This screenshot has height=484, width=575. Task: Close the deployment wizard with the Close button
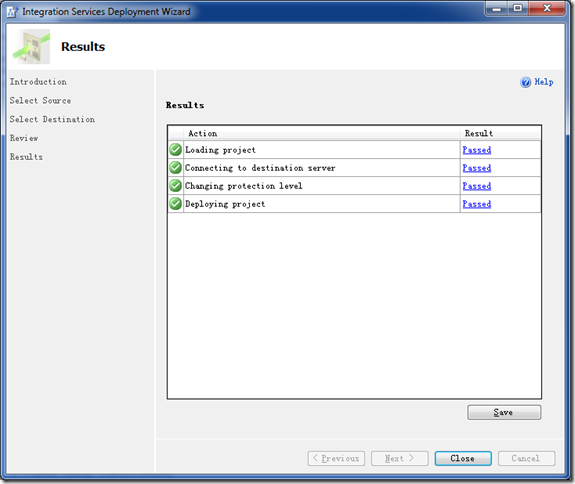click(463, 458)
